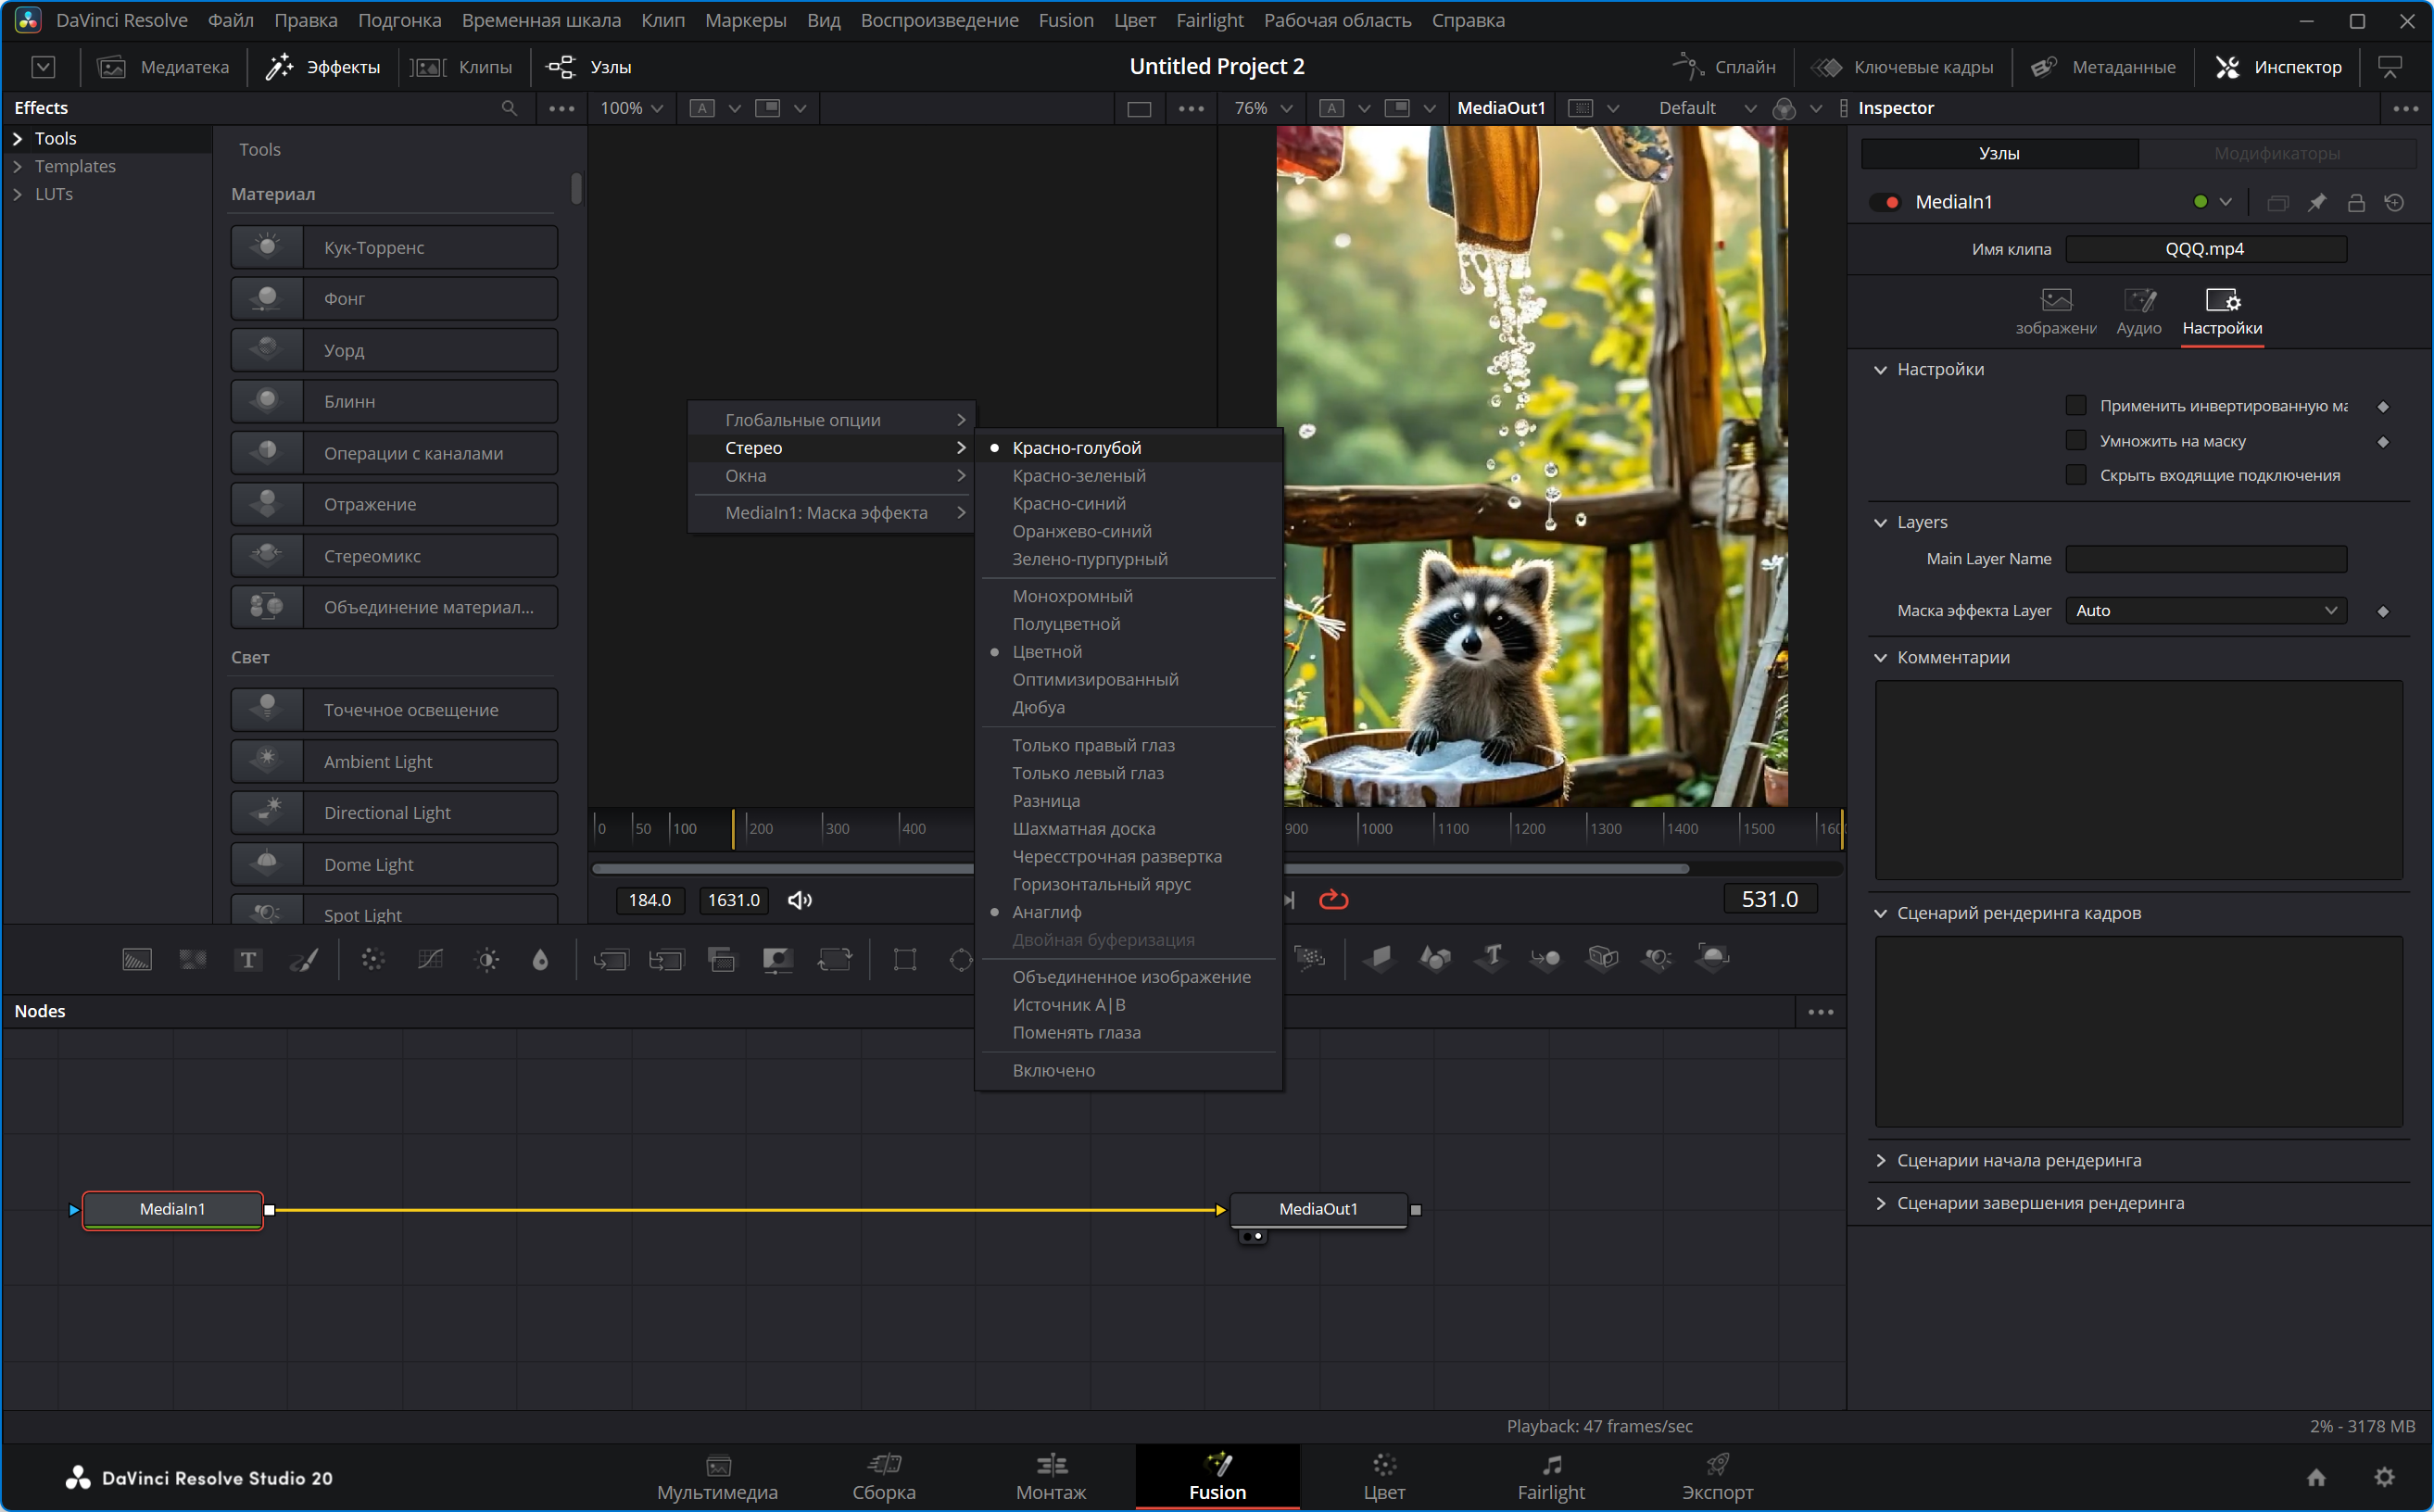Click the MediaOut1 node

(x=1318, y=1209)
